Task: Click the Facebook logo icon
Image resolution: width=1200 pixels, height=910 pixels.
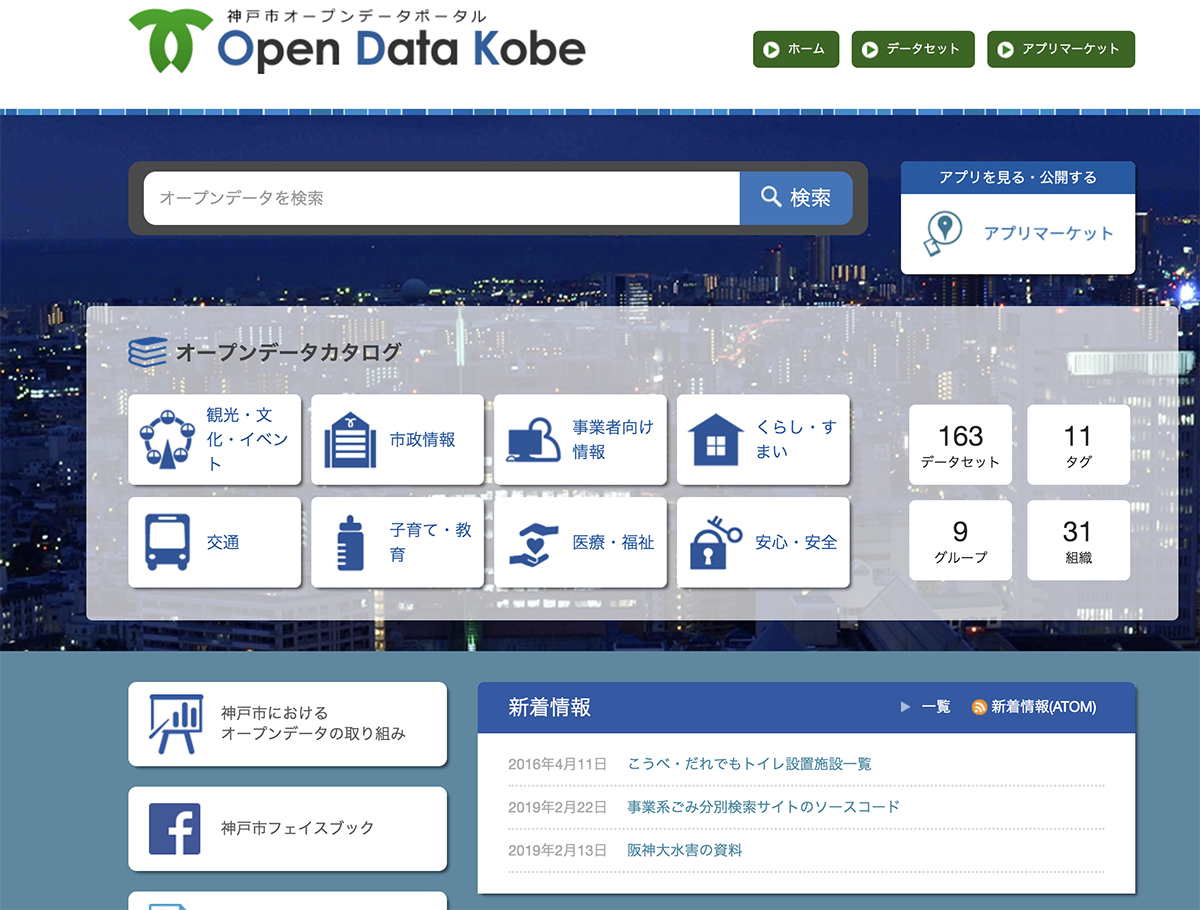Action: 175,828
